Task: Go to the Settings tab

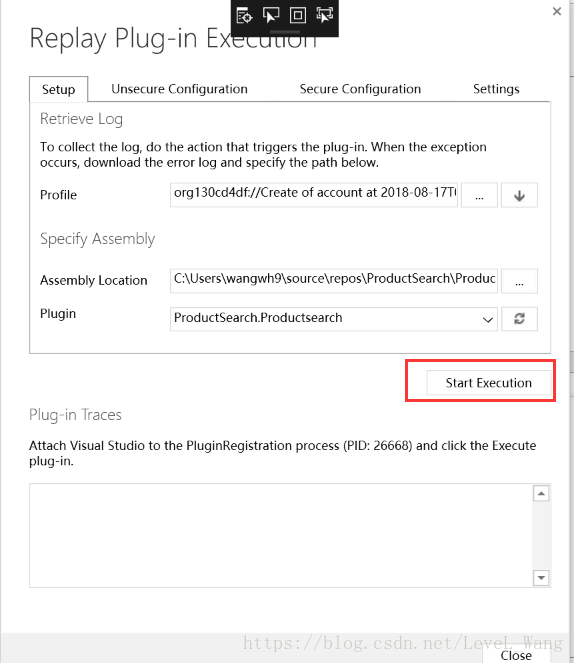Action: 496,89
